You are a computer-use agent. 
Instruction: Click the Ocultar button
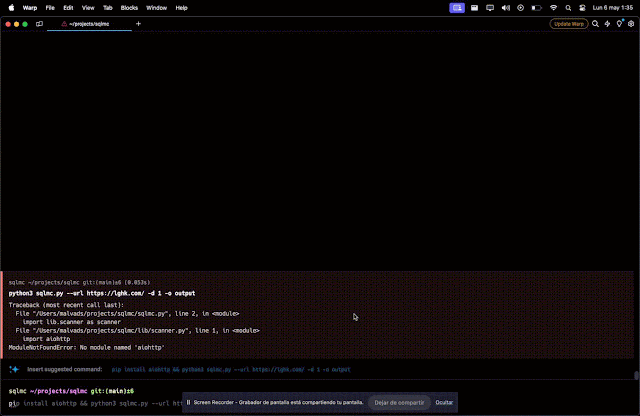coord(443,402)
